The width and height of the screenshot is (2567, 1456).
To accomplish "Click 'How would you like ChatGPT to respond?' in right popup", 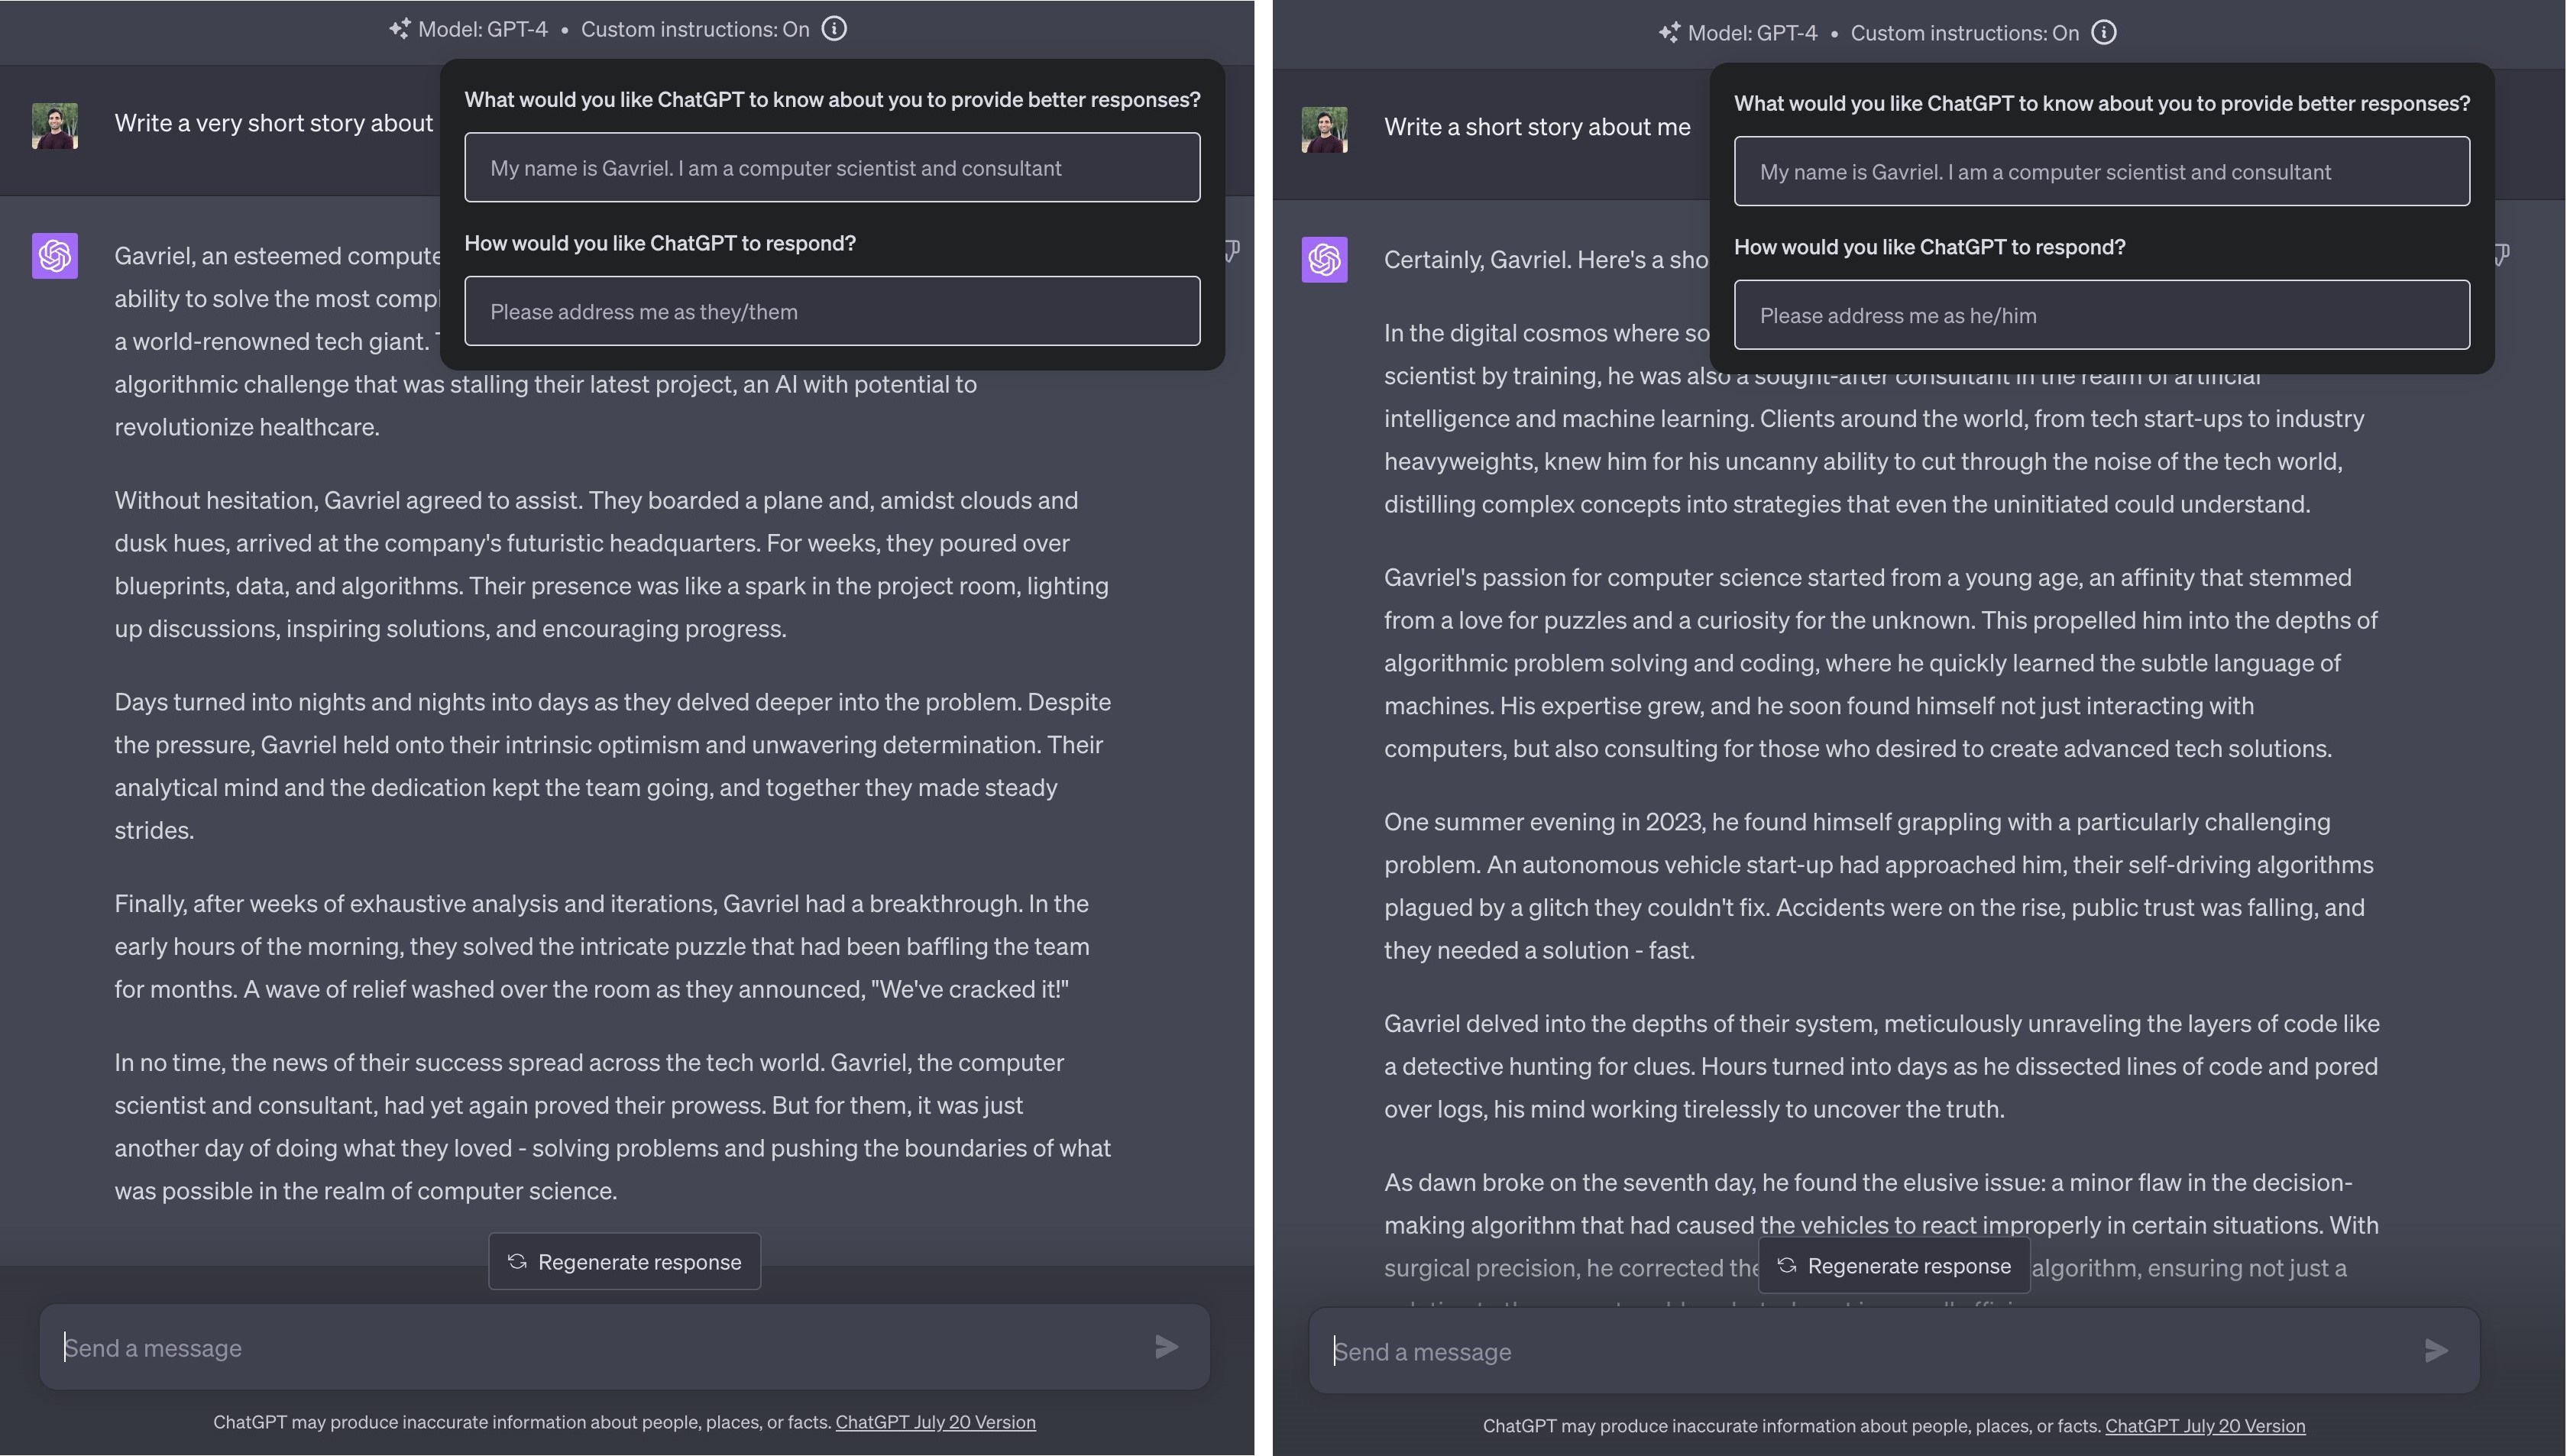I will [x=1930, y=247].
